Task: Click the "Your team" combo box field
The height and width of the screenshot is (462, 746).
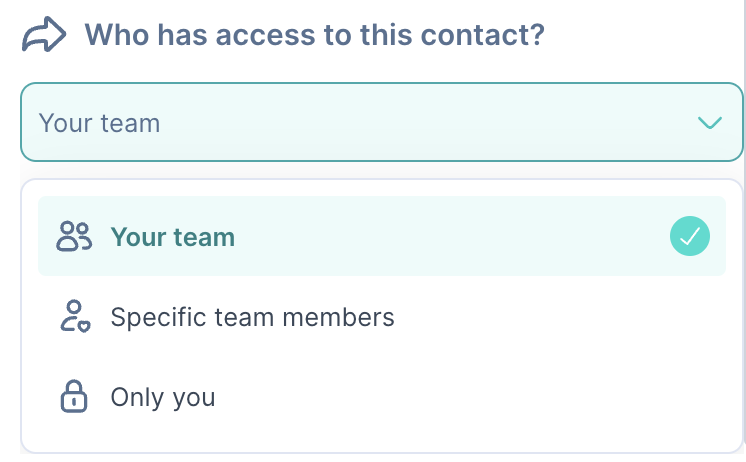Action: 382,122
